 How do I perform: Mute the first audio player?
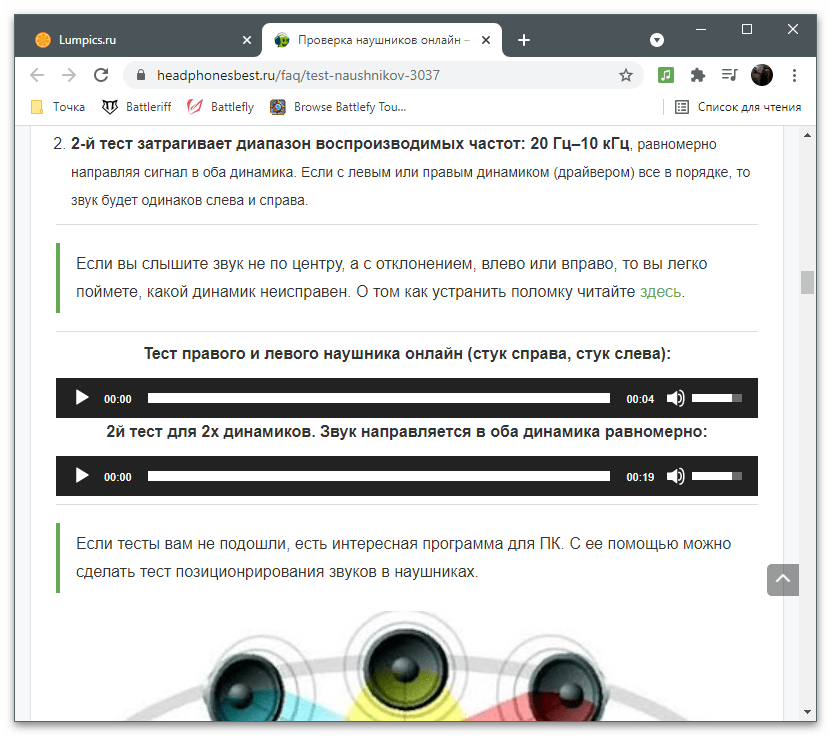[676, 398]
